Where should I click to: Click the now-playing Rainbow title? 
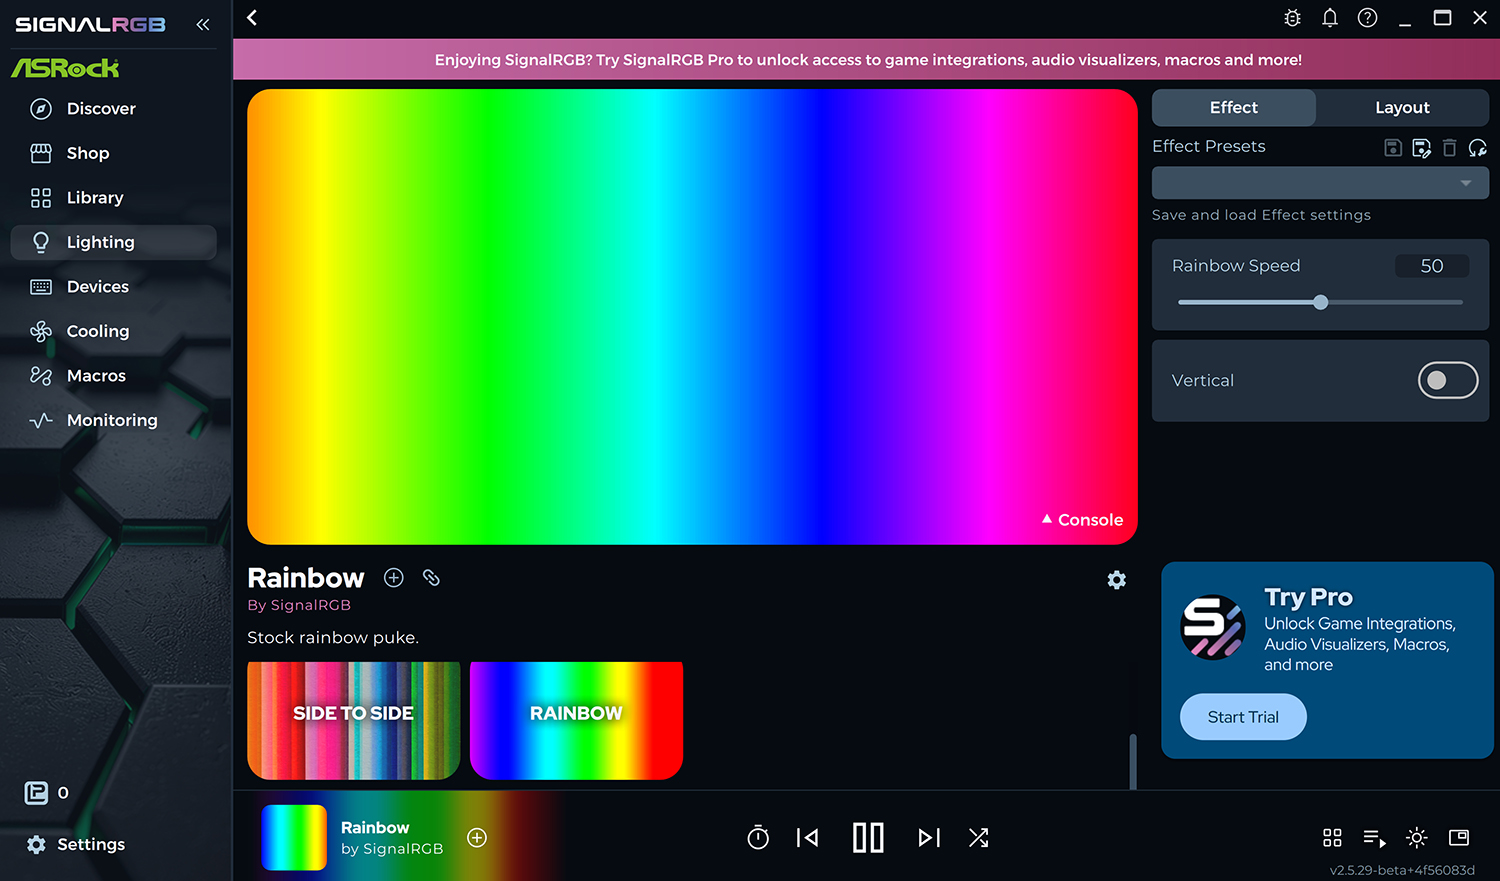(375, 828)
